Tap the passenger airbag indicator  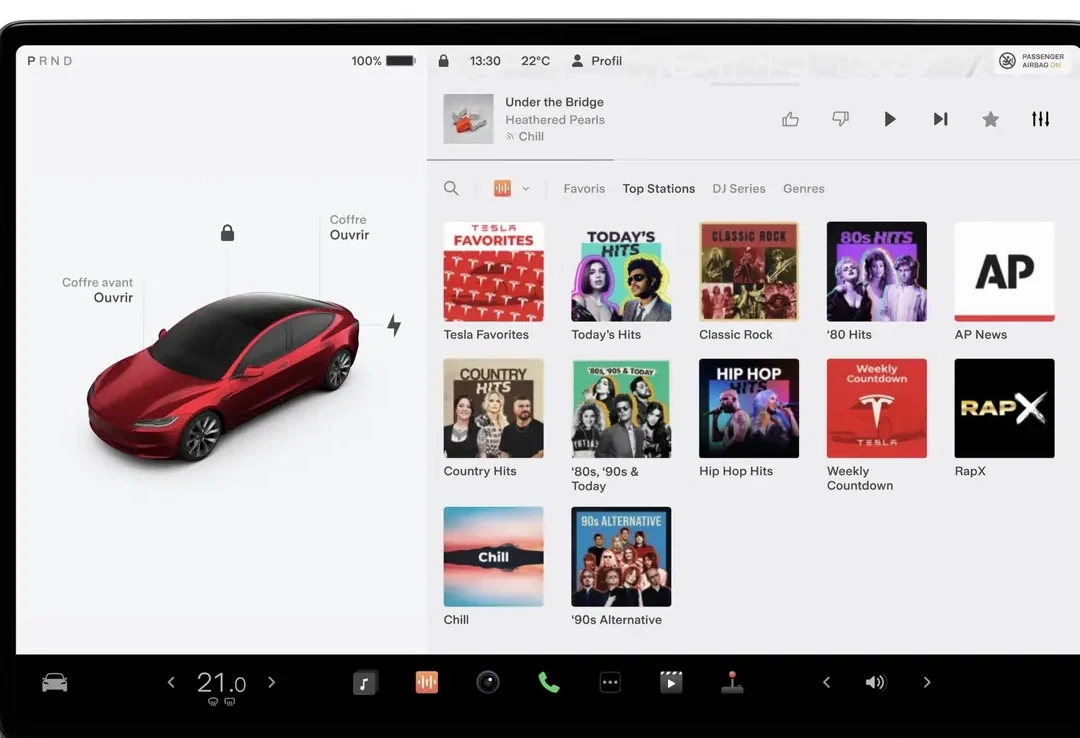point(1031,61)
